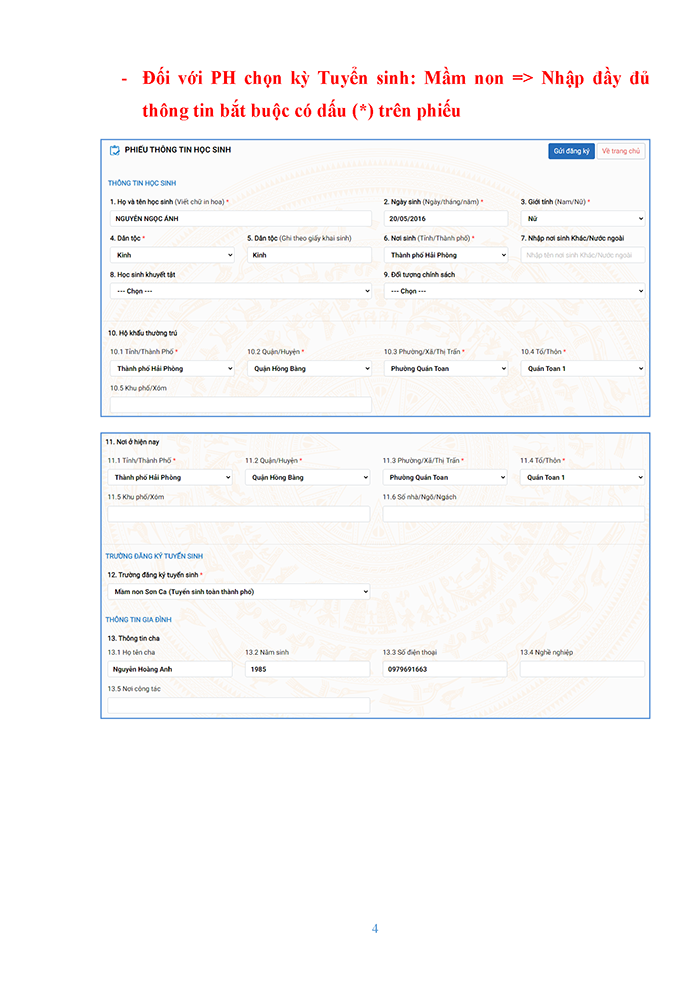Focus the Ngày sinh date field
The height and width of the screenshot is (990, 700).
(x=445, y=218)
